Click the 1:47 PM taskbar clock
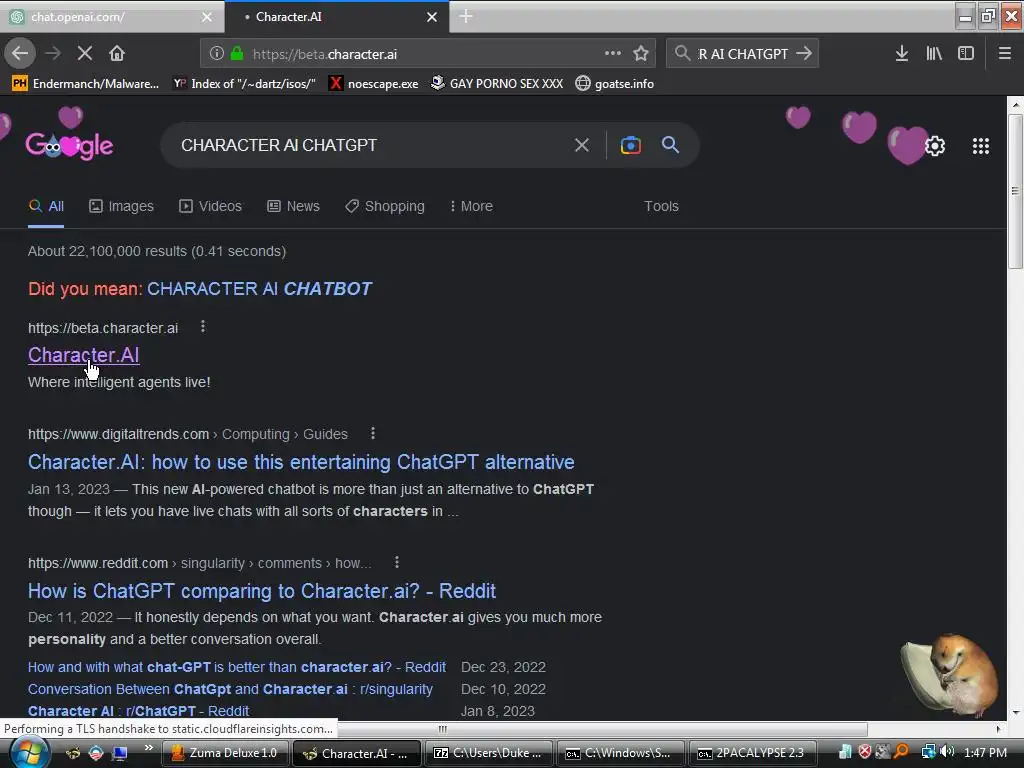 coord(985,753)
